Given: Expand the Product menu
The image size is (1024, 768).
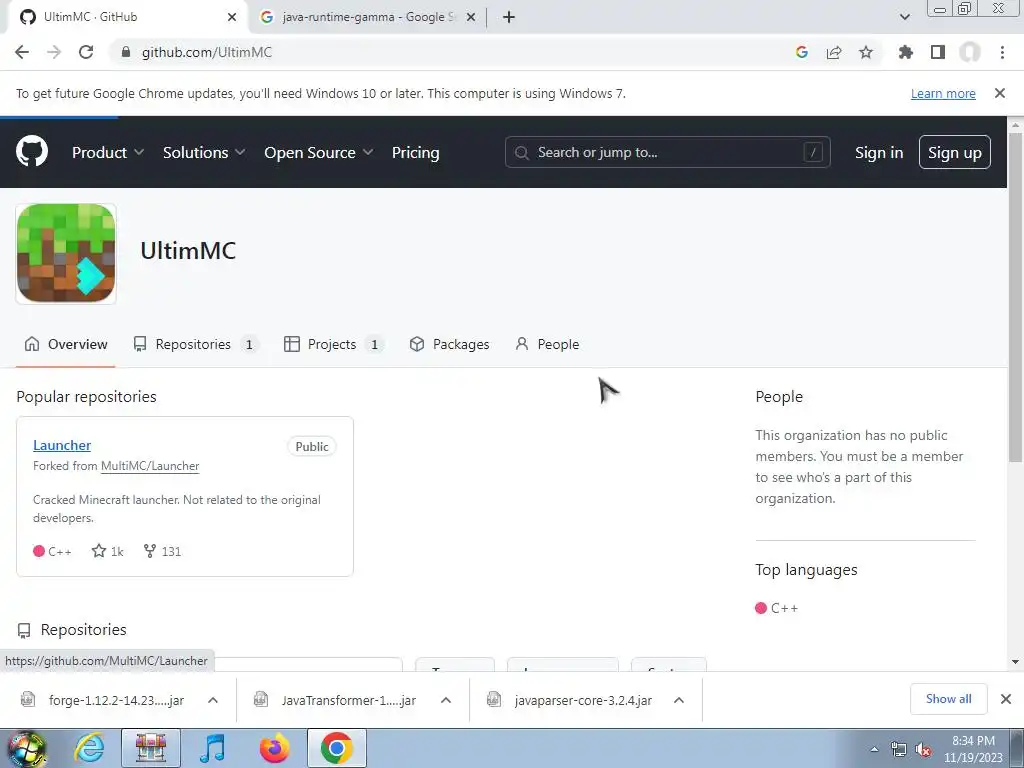Looking at the screenshot, I should click(x=108, y=153).
